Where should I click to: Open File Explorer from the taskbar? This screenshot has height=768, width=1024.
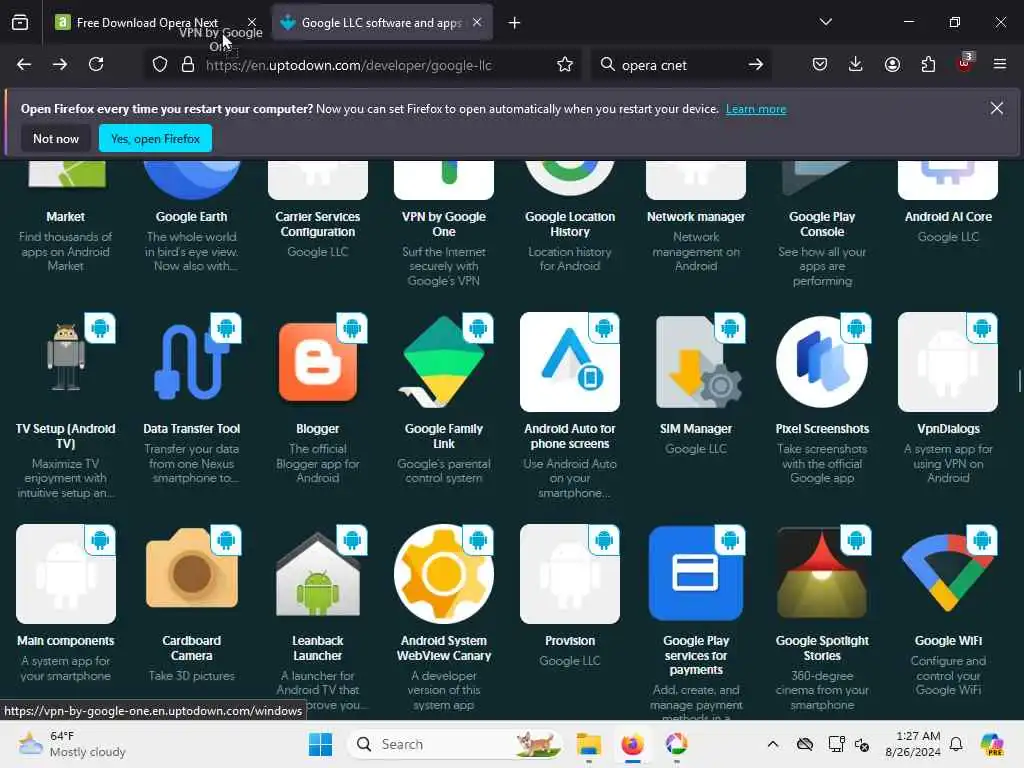[x=588, y=744]
